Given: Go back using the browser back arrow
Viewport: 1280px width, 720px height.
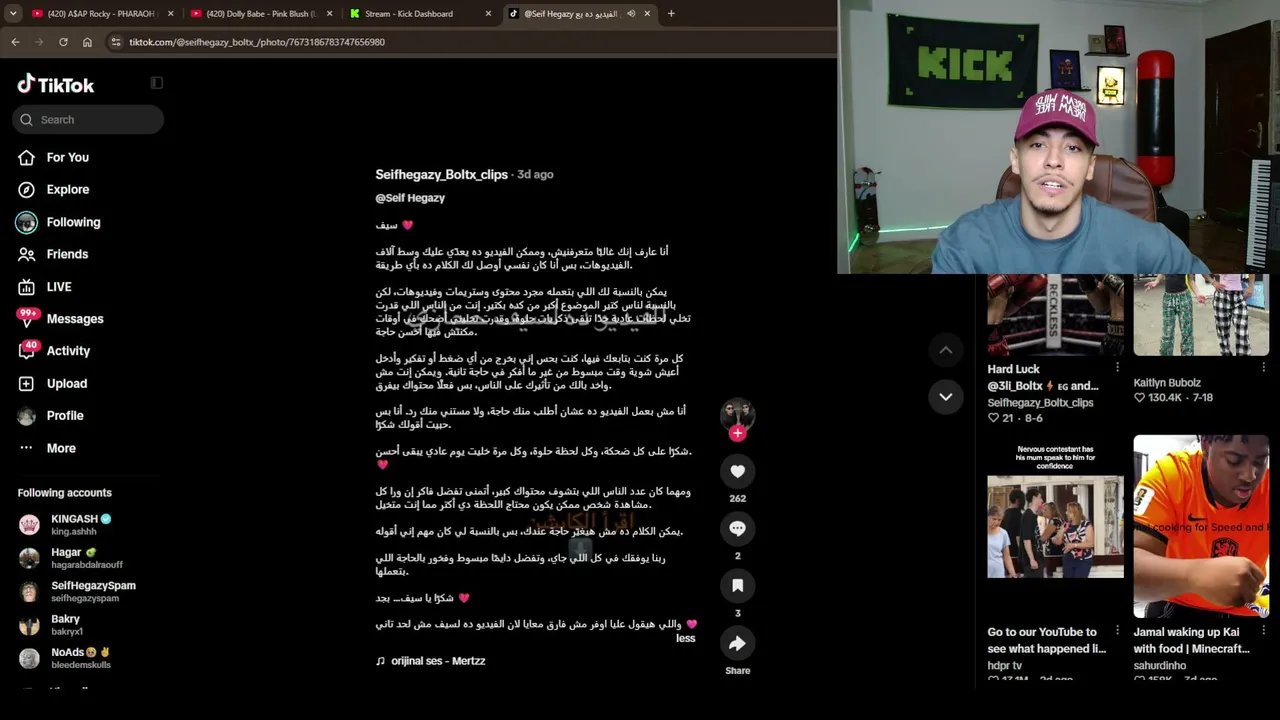Looking at the screenshot, I should tap(15, 42).
